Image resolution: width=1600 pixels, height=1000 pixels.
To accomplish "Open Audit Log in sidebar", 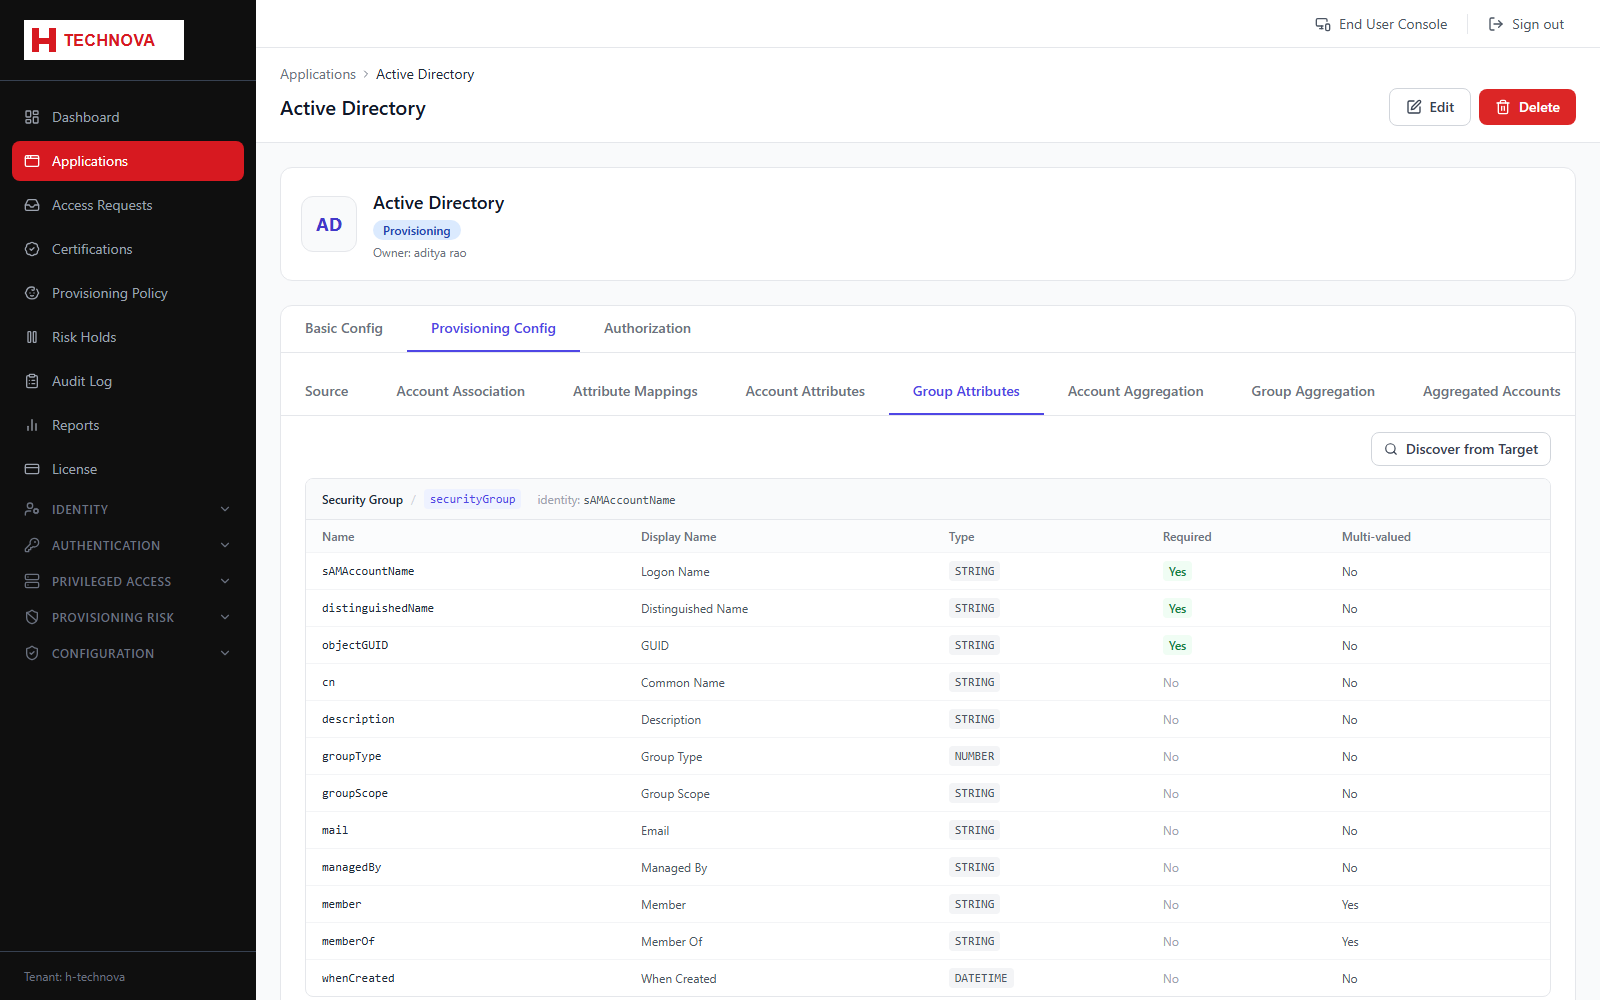I will tap(128, 381).
